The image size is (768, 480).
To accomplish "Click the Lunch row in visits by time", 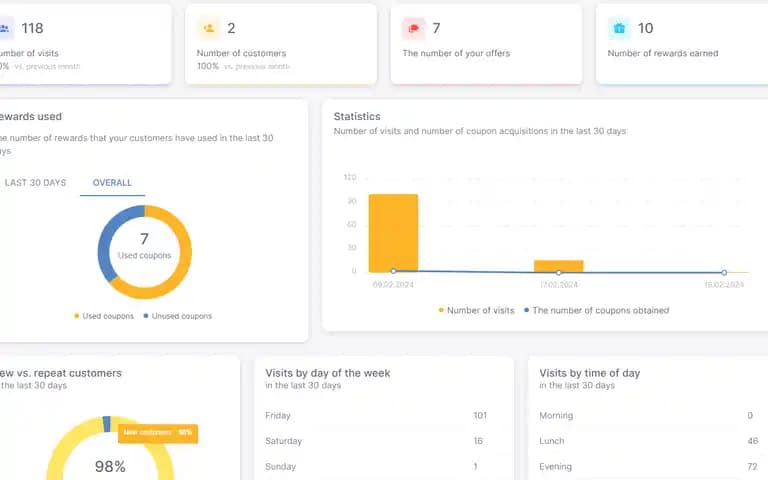I will 649,441.
